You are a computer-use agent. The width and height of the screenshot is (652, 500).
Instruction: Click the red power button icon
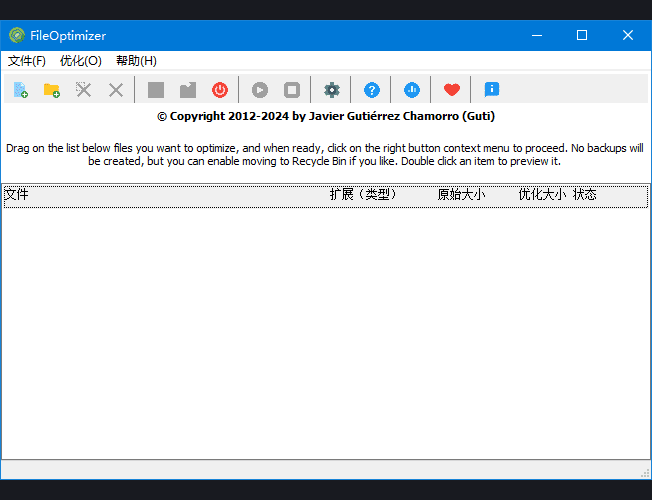coord(220,90)
